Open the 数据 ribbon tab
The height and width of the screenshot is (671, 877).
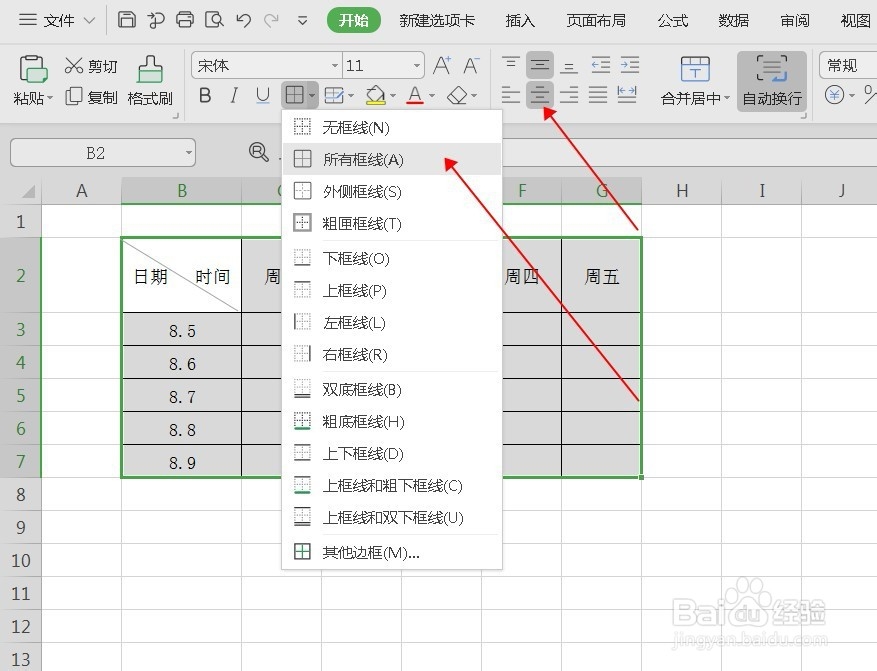(733, 19)
